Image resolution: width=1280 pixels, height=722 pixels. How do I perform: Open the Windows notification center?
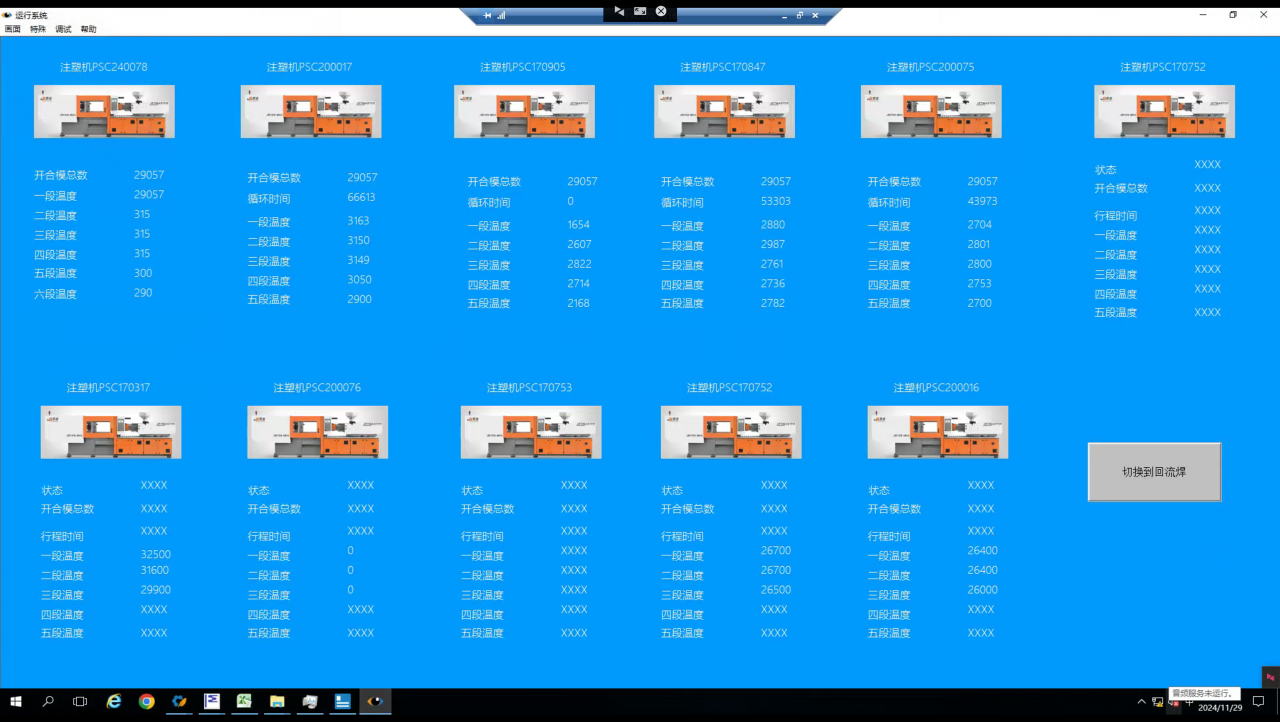[1259, 702]
